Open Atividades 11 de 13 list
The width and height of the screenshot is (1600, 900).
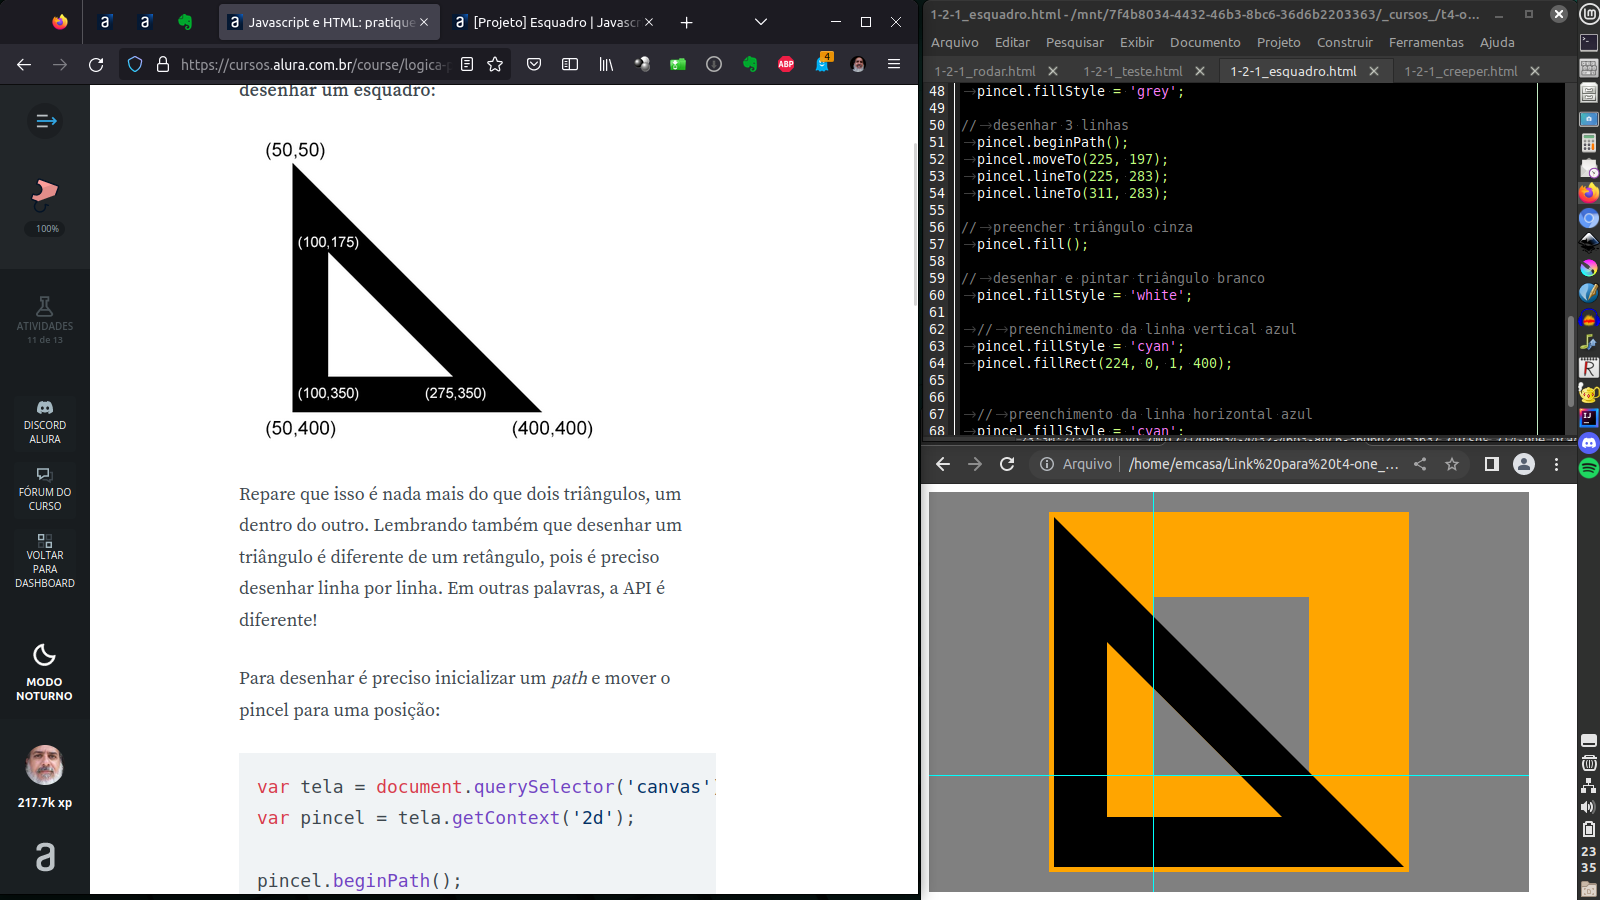[x=45, y=320]
